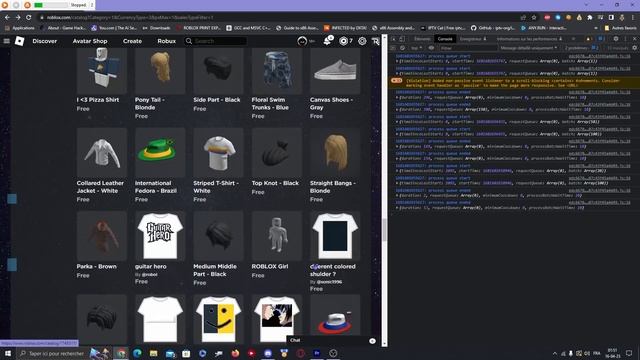Open the Applications bookmark
The height and width of the screenshot is (360, 640).
[20, 28]
